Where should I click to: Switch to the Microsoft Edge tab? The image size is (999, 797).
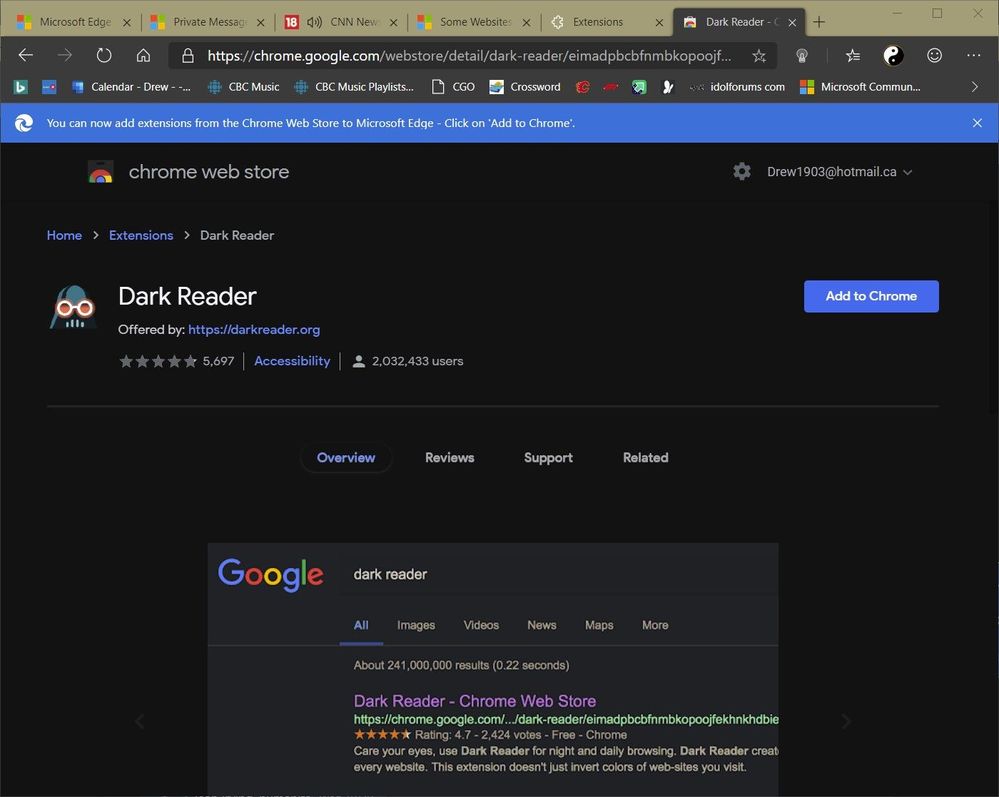point(74,22)
